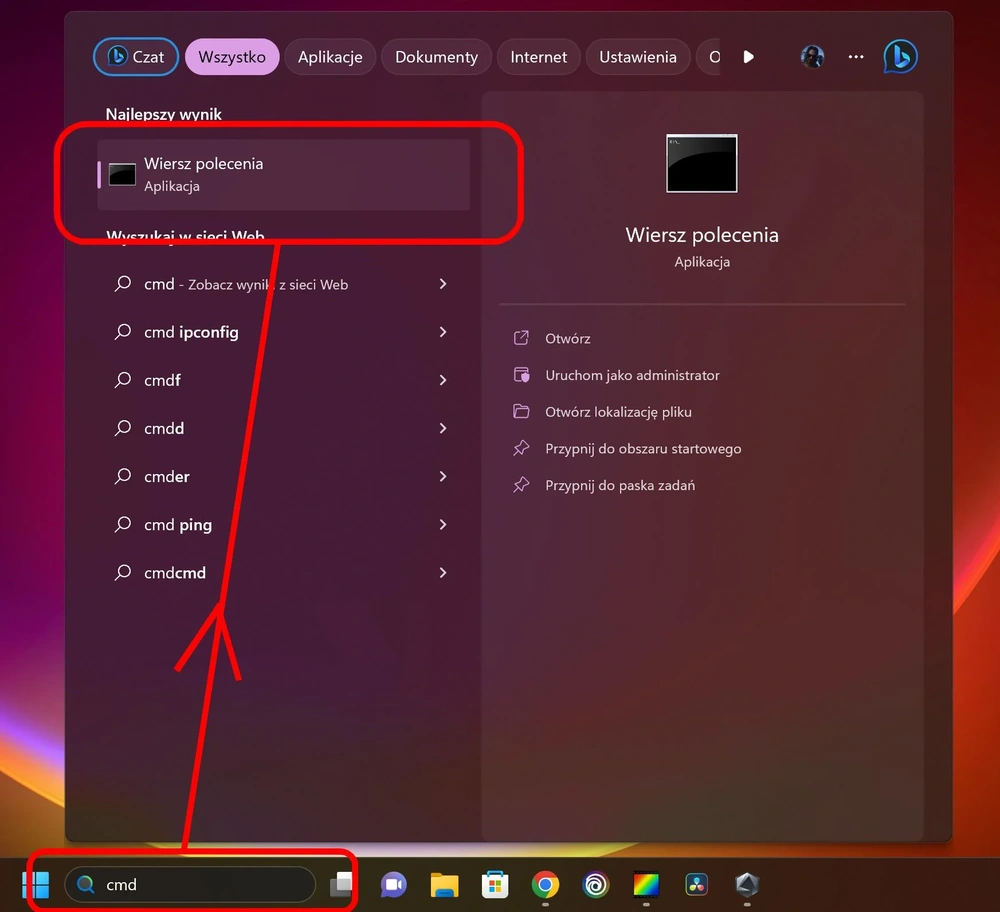
Task: Expand the 'cmdd' chevron
Action: coord(443,428)
